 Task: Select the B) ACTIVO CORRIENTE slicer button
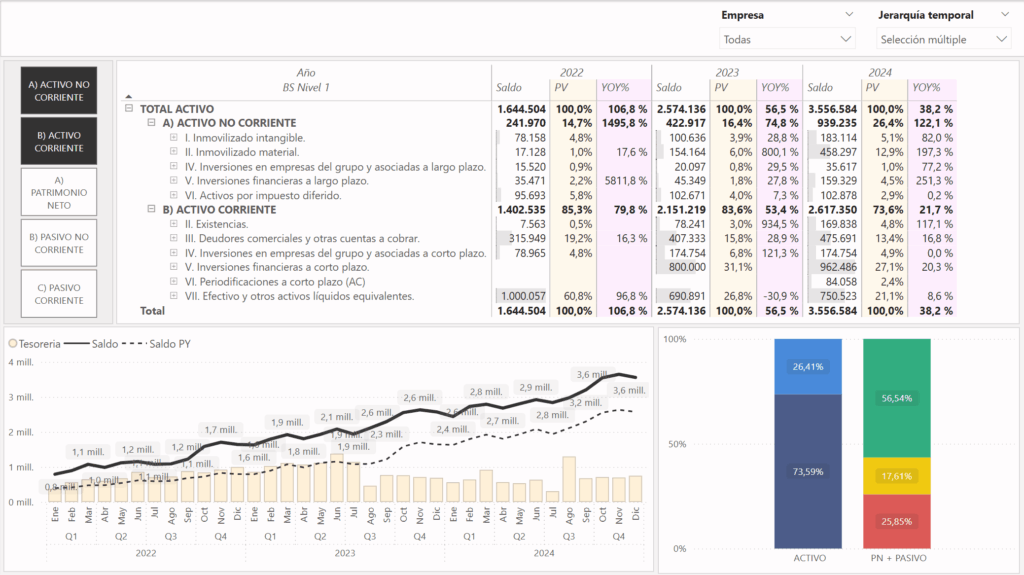(x=59, y=141)
